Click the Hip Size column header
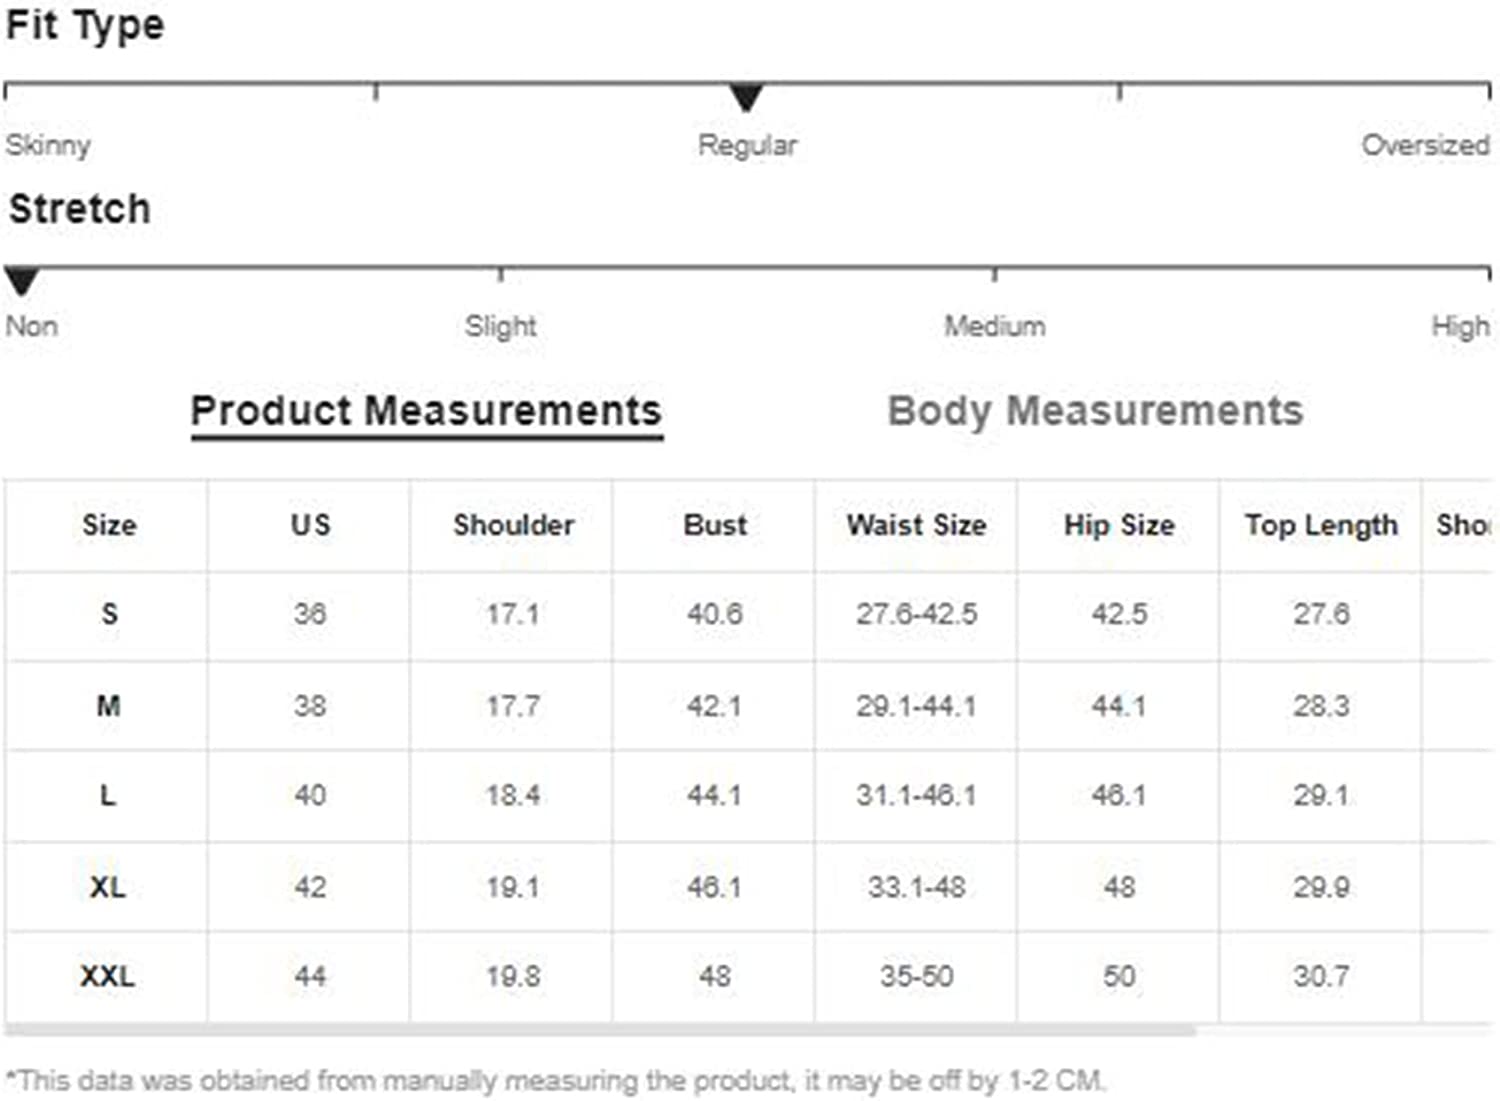This screenshot has height=1101, width=1500. (1119, 525)
